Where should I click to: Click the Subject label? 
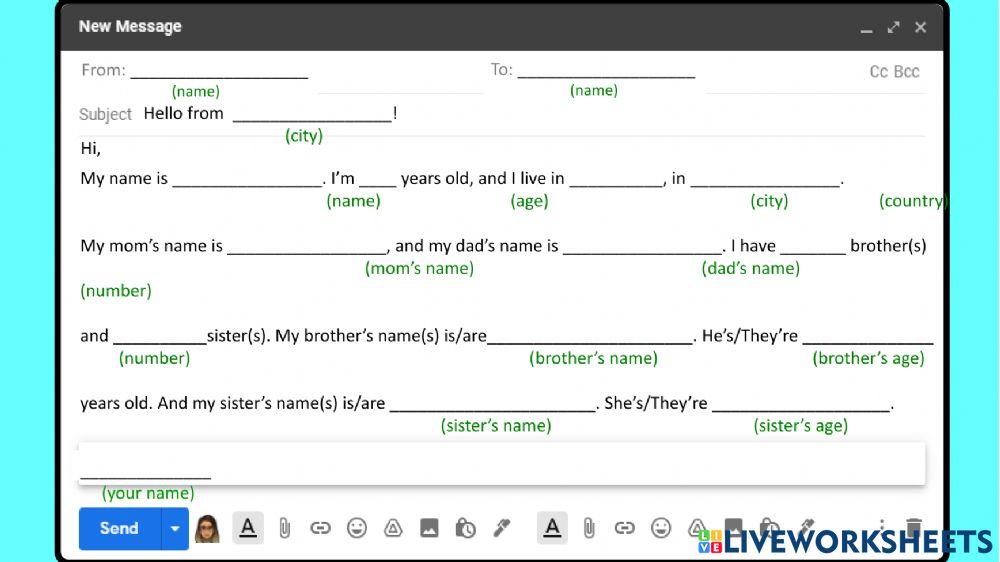coord(105,114)
